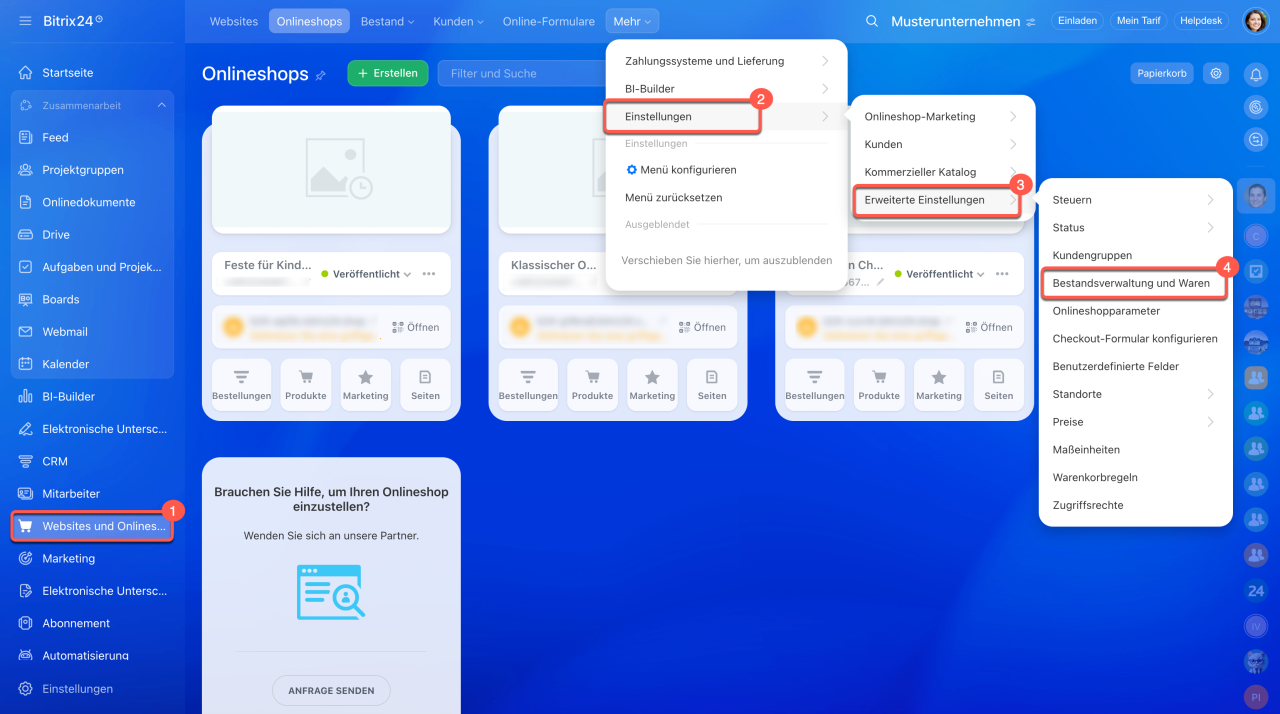Click Öffnen QR button on first shop
1280x714 pixels.
pyautogui.click(x=416, y=327)
